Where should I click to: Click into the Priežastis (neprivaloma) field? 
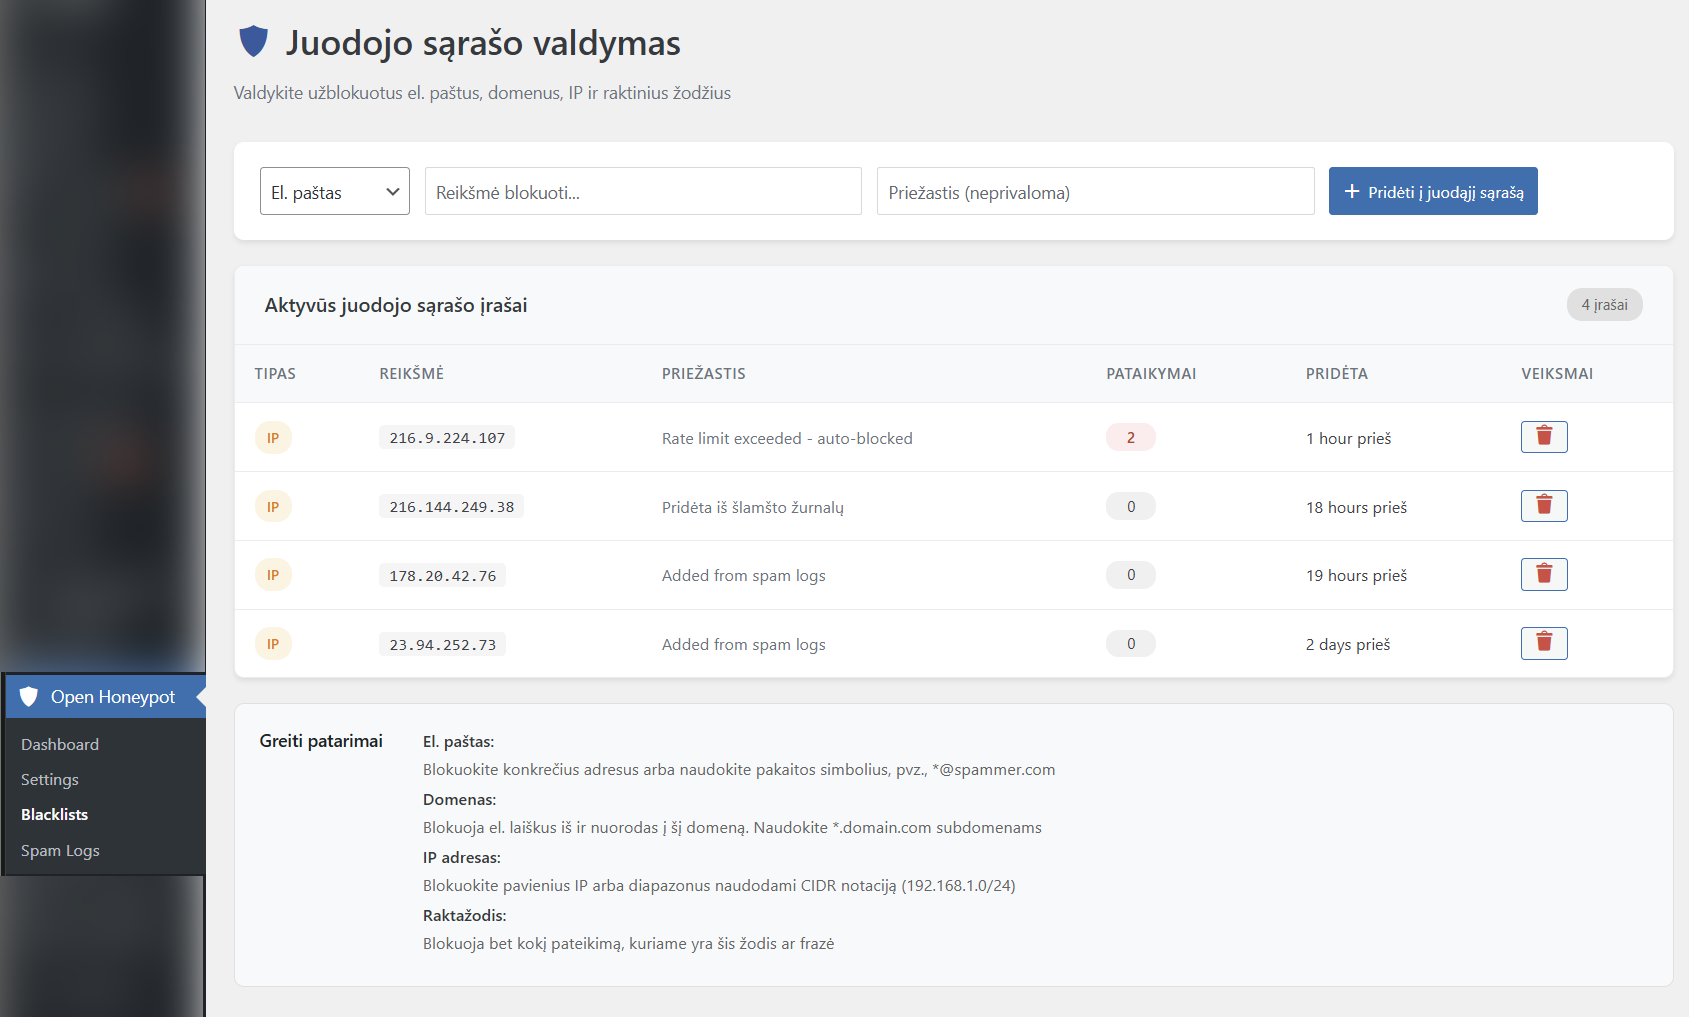coord(1095,191)
